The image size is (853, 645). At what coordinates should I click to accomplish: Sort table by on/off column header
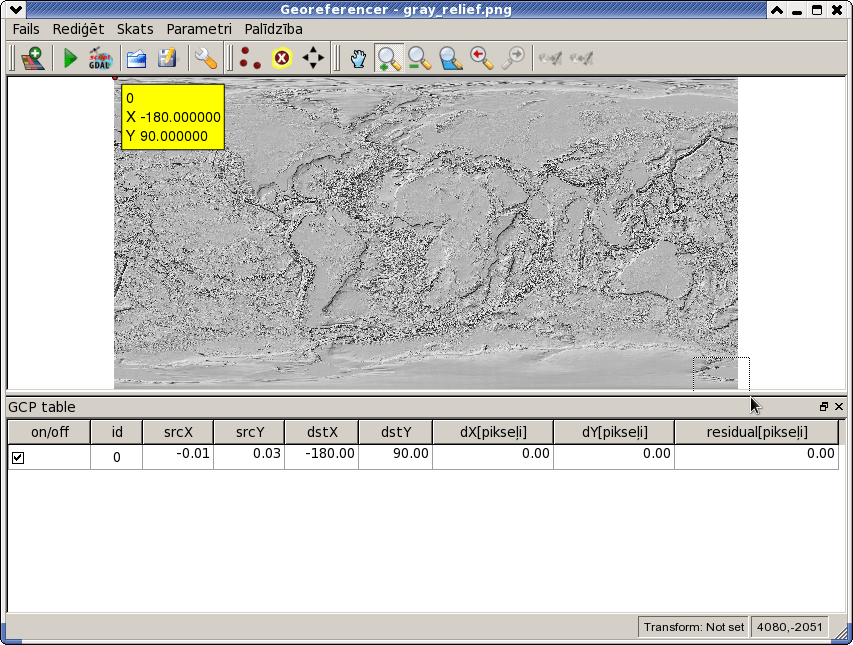click(50, 432)
